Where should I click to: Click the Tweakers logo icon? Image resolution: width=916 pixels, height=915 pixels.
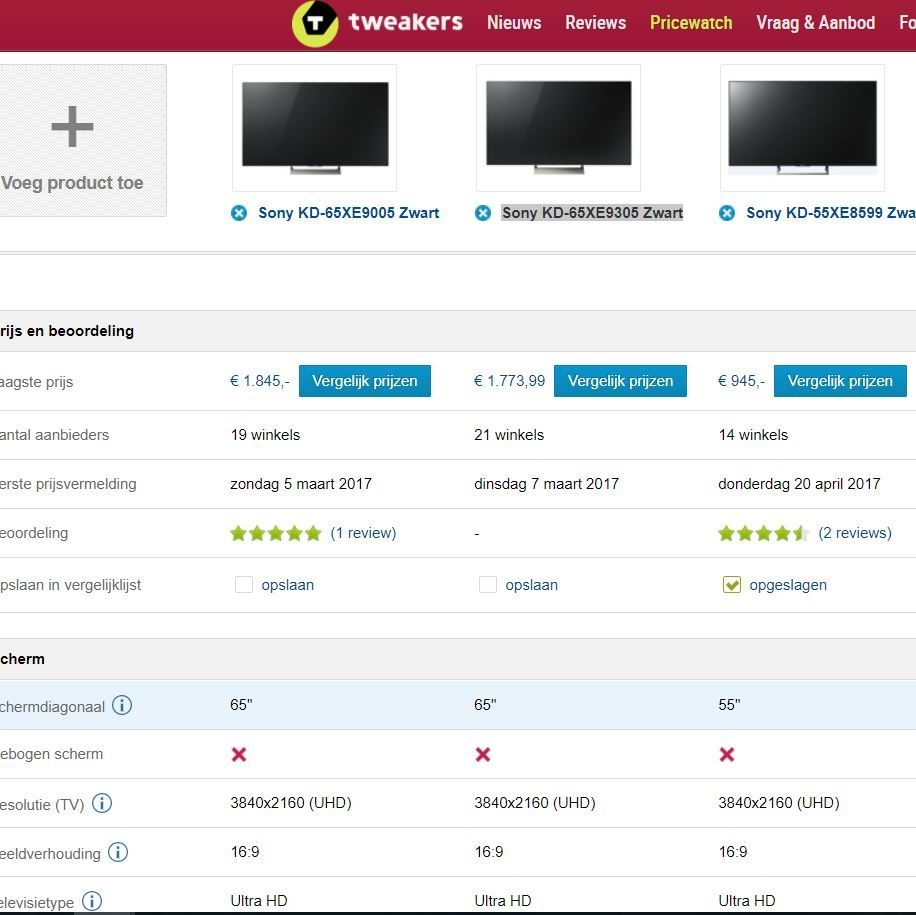pos(315,23)
